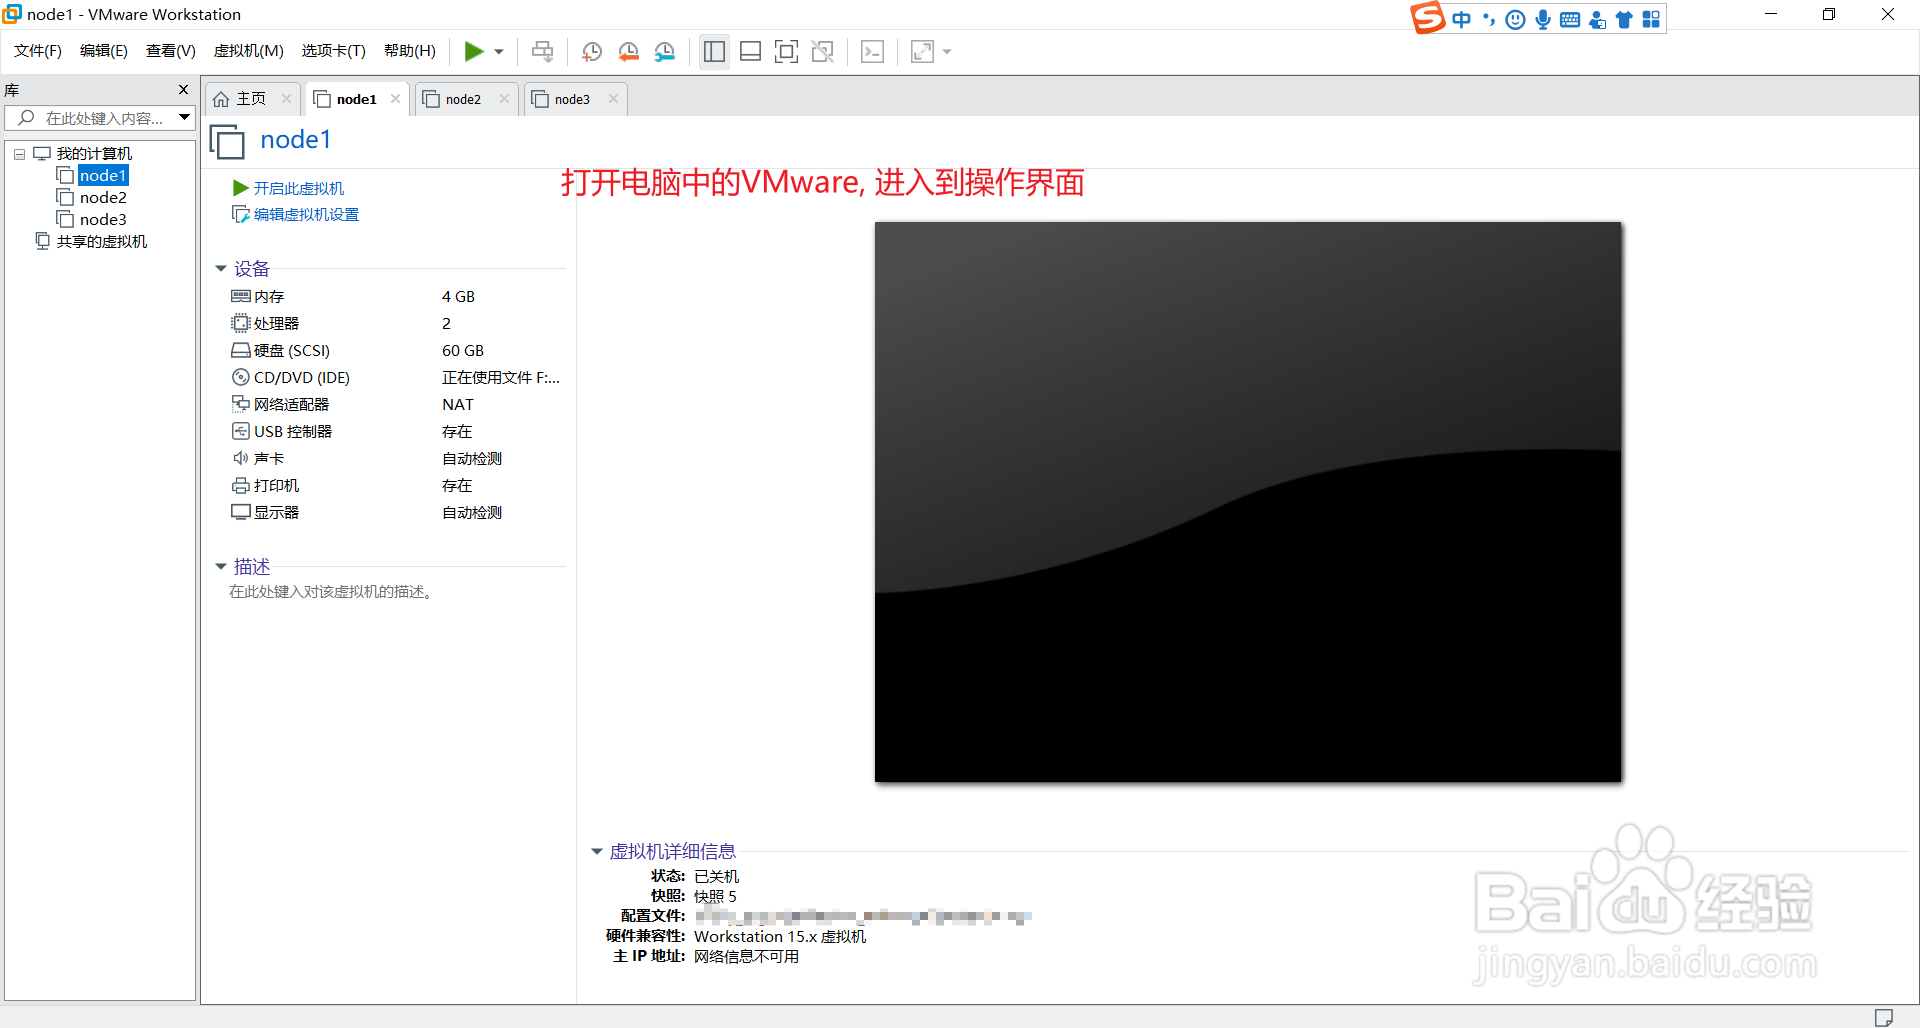Viewport: 1920px width, 1028px height.
Task: Toggle the thumbnail bar visibility icon
Action: [x=750, y=51]
